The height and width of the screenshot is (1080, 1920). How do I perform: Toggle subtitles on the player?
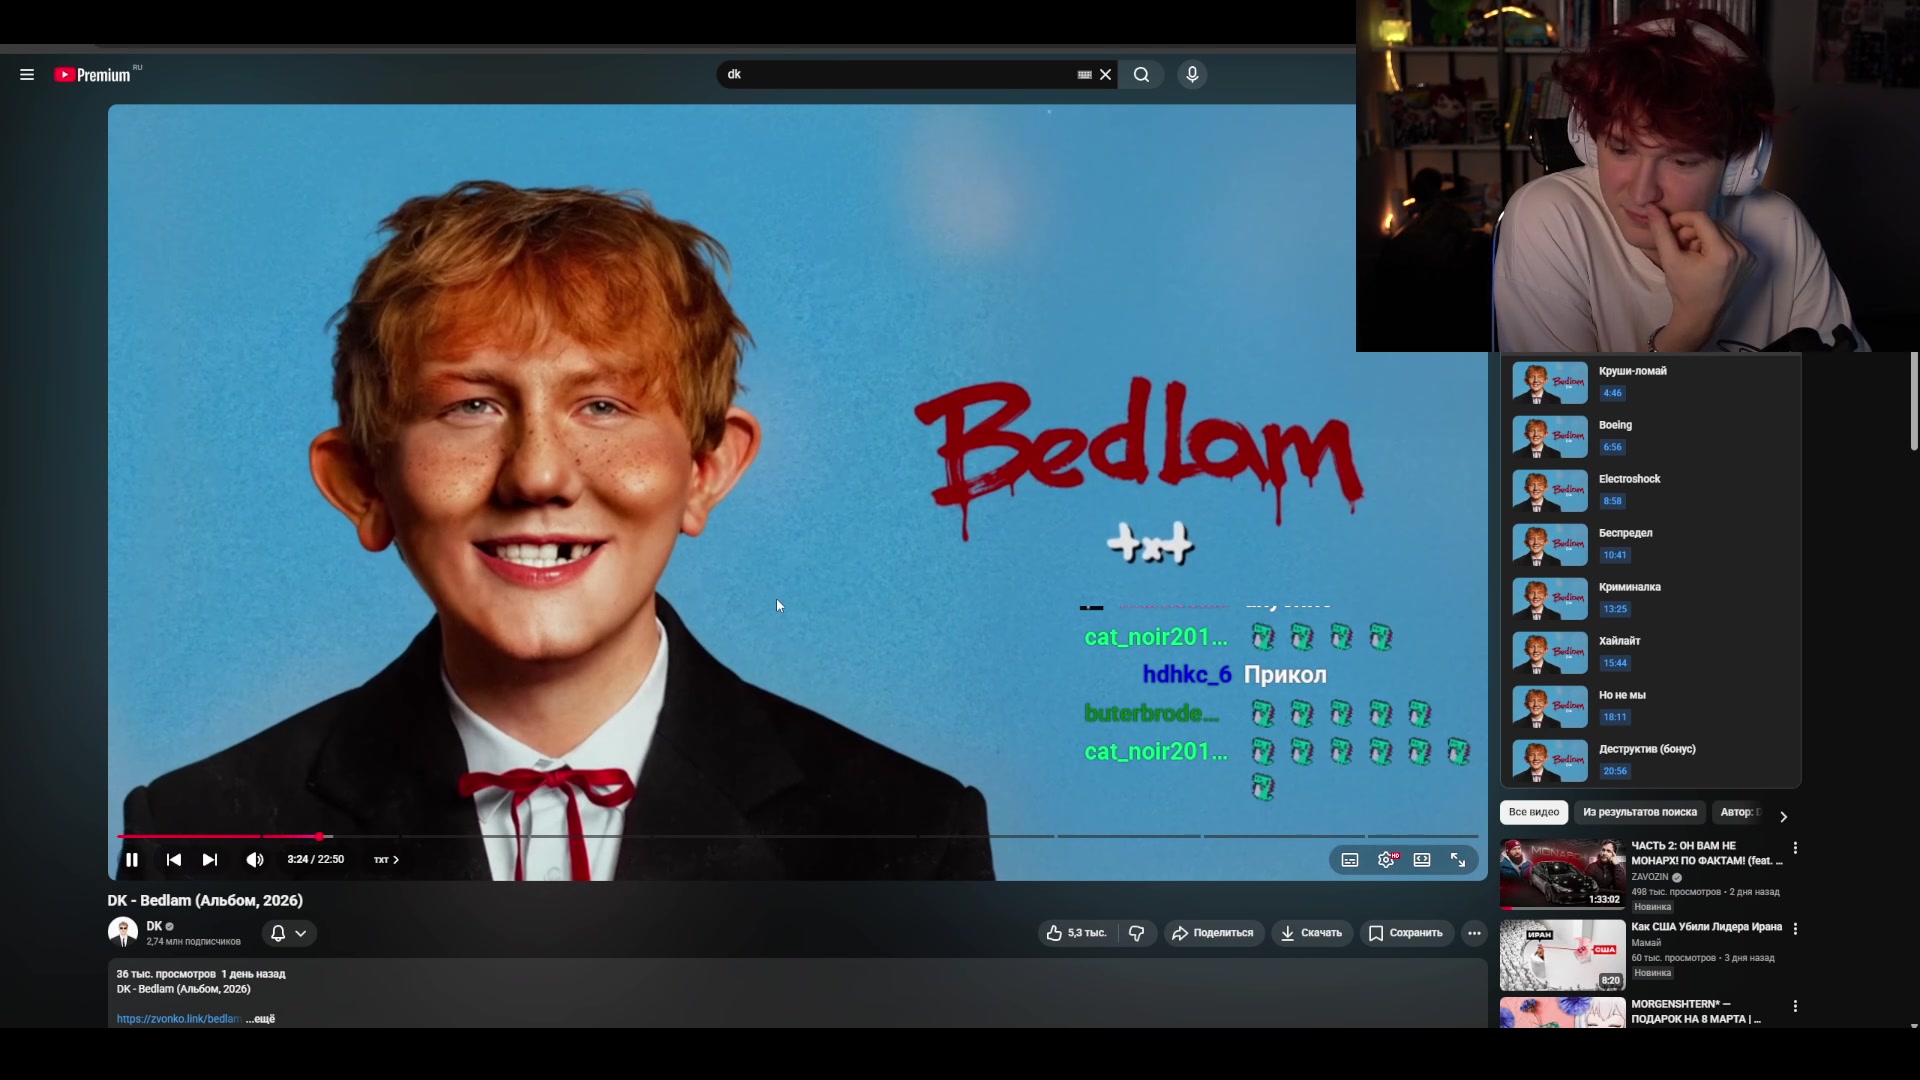(x=1350, y=860)
